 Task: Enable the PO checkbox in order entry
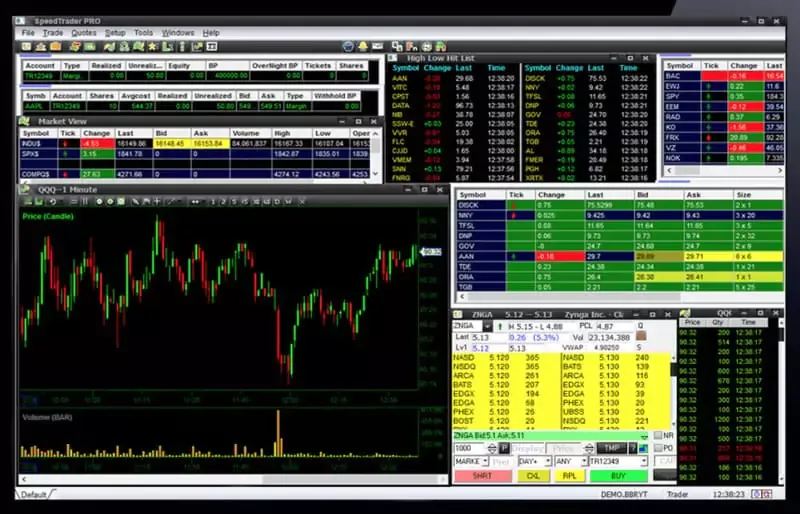(658, 448)
